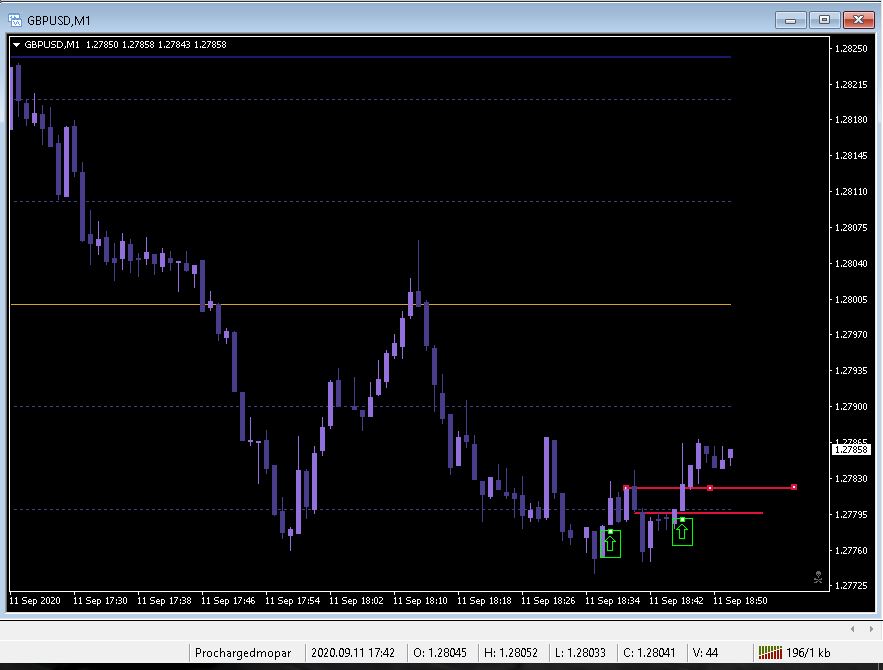Click the connection status bars icon

(x=770, y=653)
